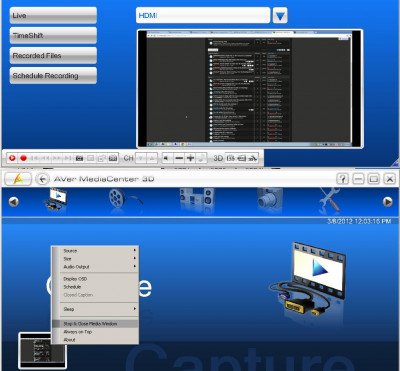
Task: Mute audio with the speaker icon
Action: (168, 158)
